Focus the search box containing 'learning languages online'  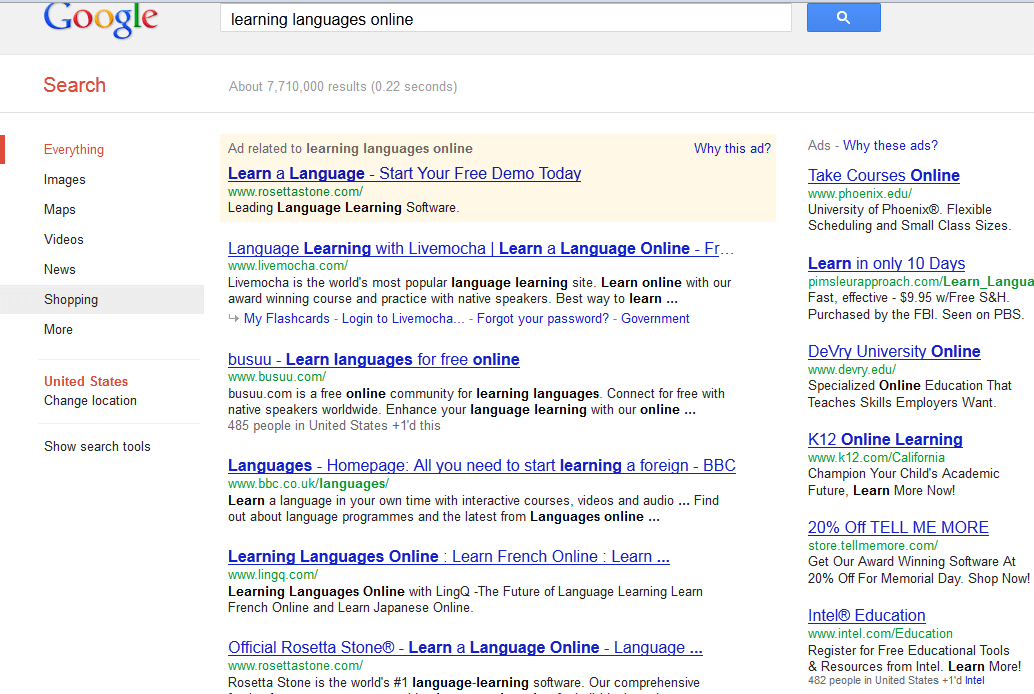pos(506,18)
